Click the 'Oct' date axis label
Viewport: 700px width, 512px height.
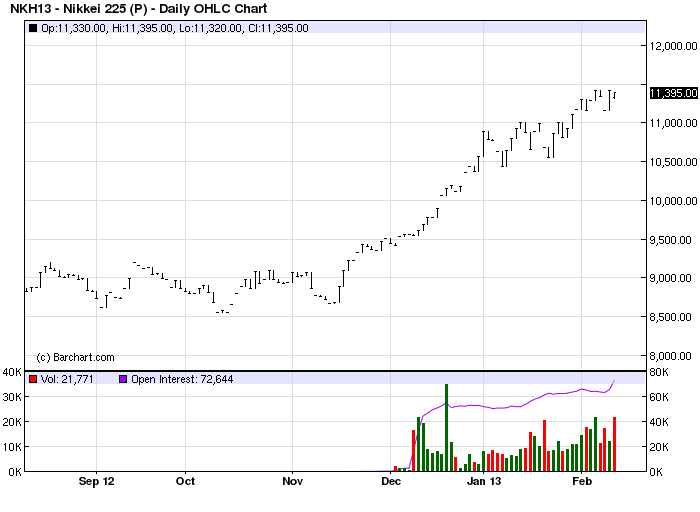pyautogui.click(x=185, y=481)
